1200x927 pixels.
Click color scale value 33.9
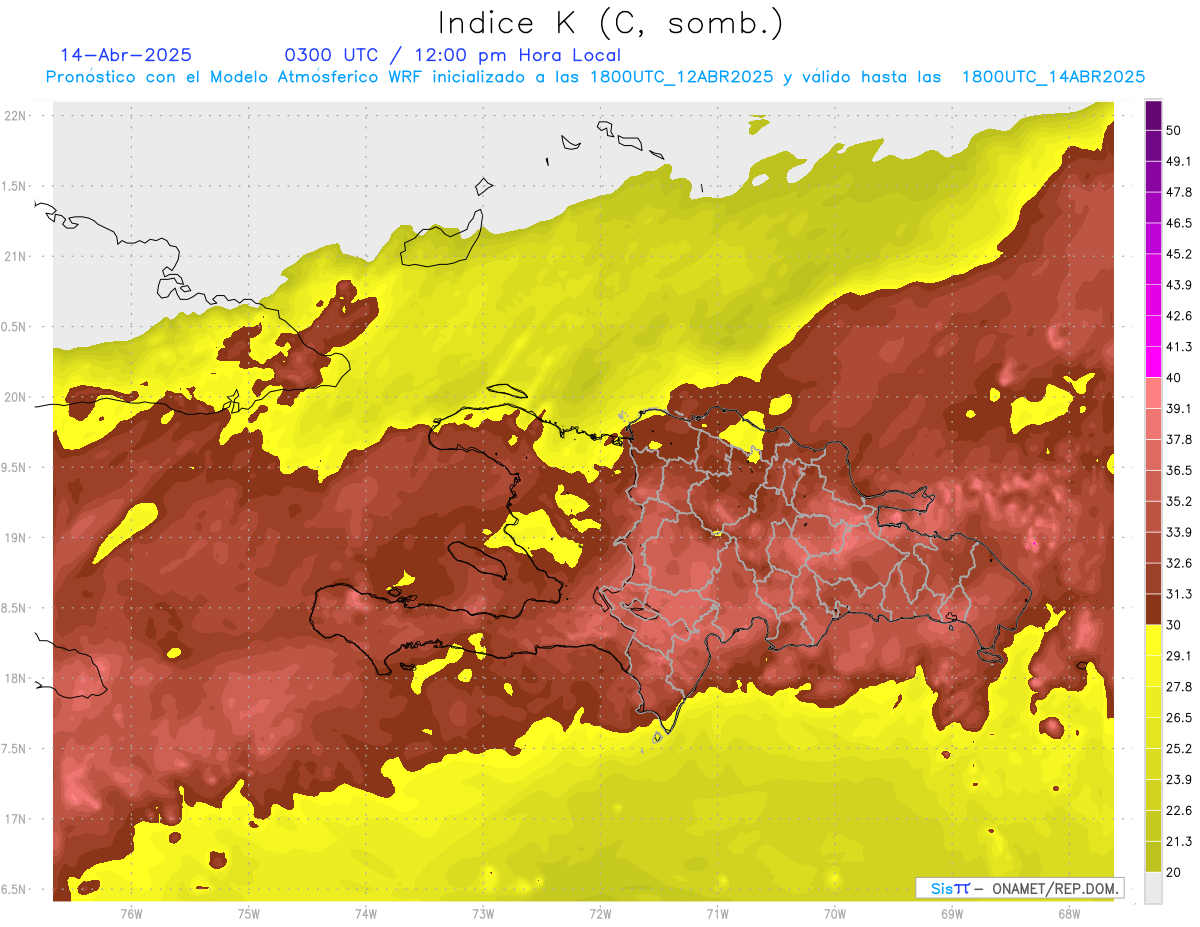click(x=1179, y=532)
